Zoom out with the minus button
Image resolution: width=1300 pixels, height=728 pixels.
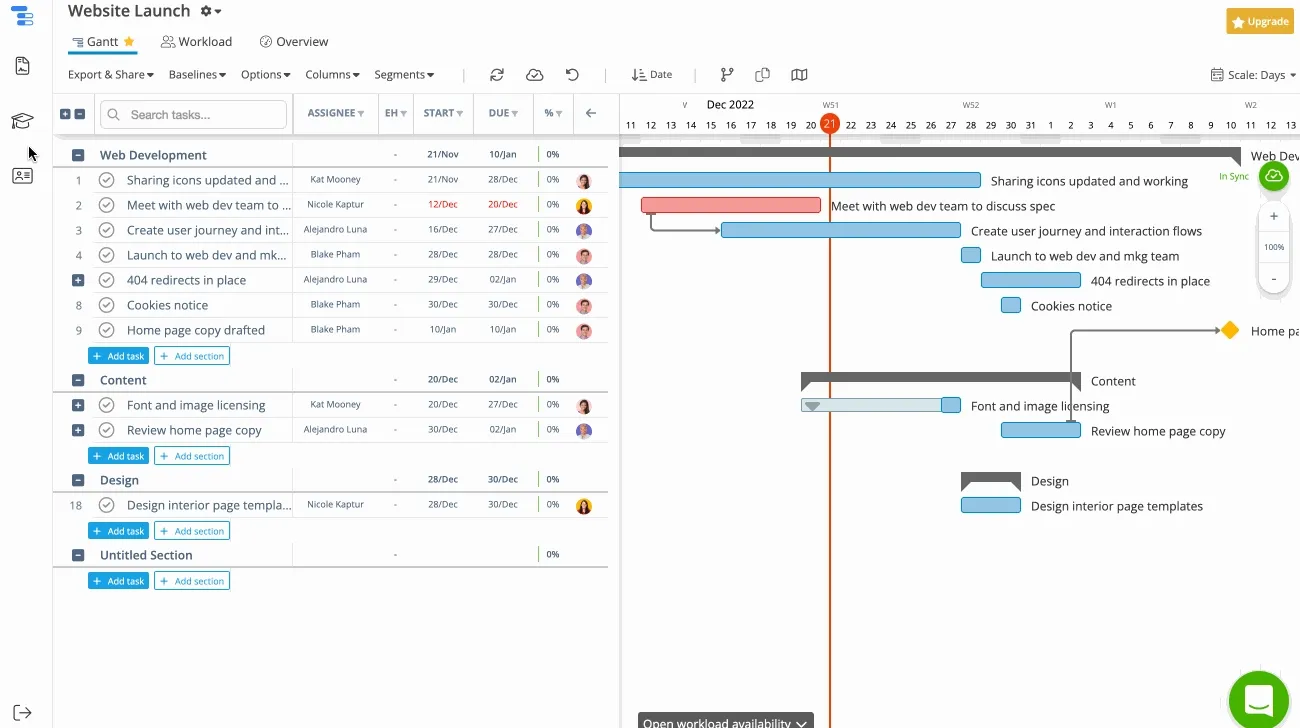1273,279
